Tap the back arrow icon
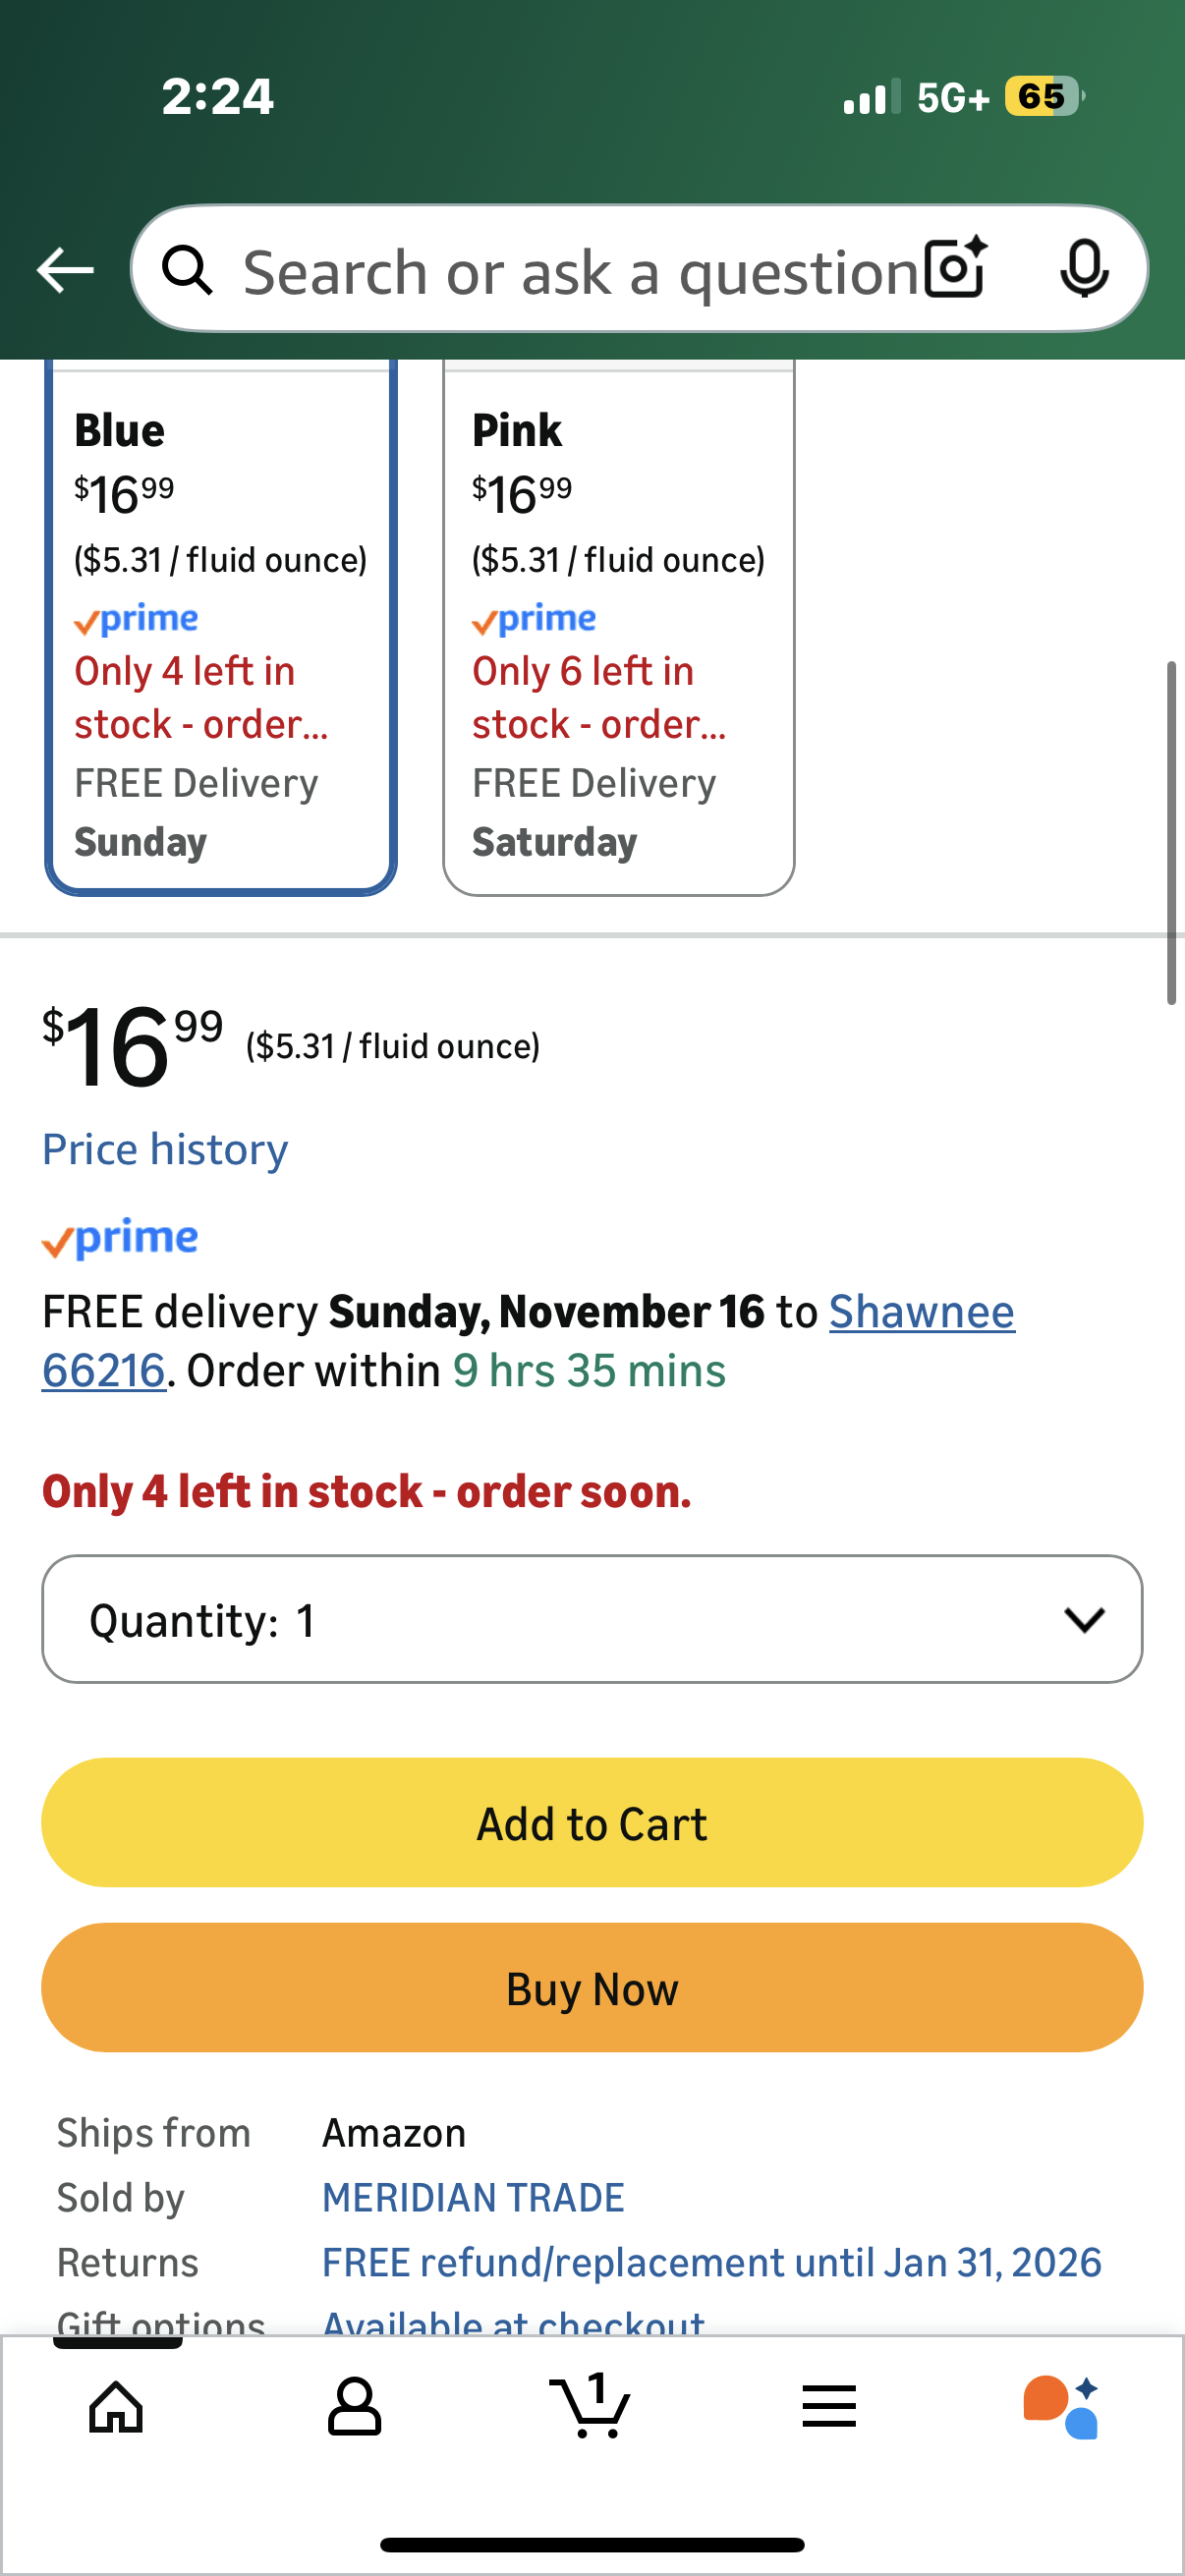Screen dimensions: 1185x2576 pos(65,270)
